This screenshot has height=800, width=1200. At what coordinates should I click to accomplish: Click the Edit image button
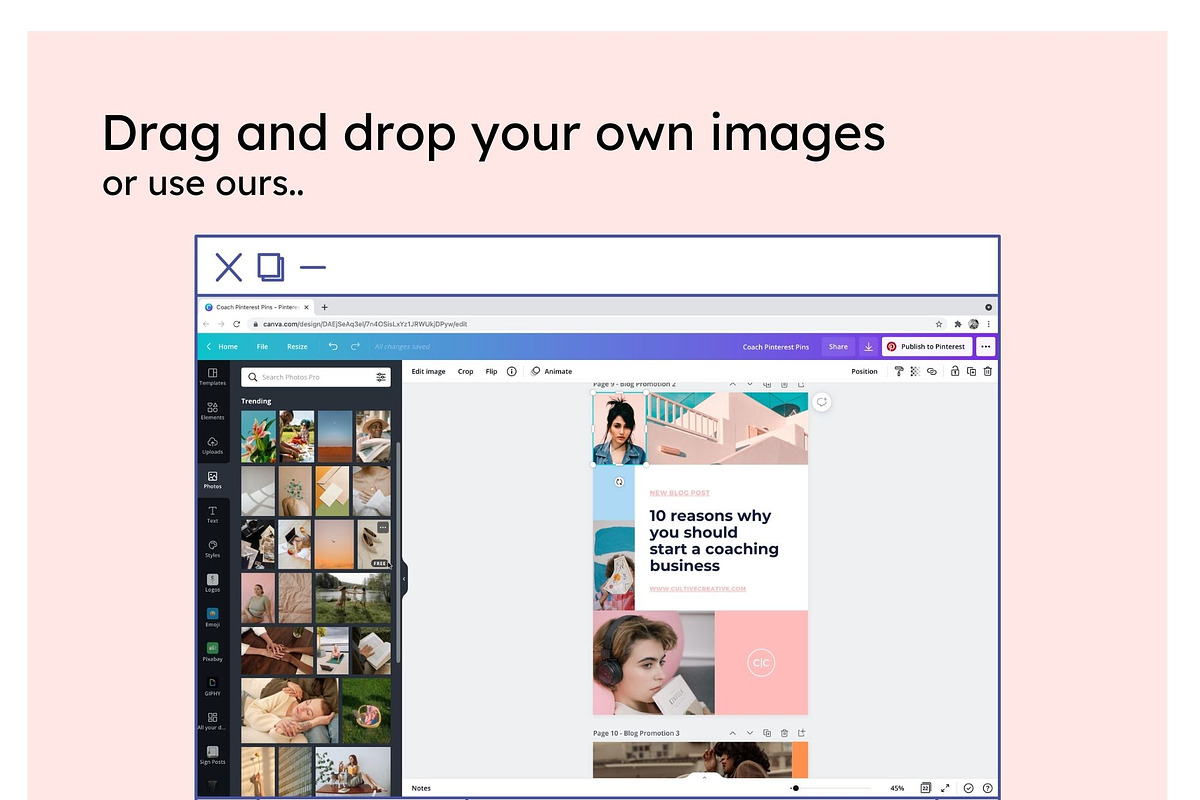[x=429, y=371]
